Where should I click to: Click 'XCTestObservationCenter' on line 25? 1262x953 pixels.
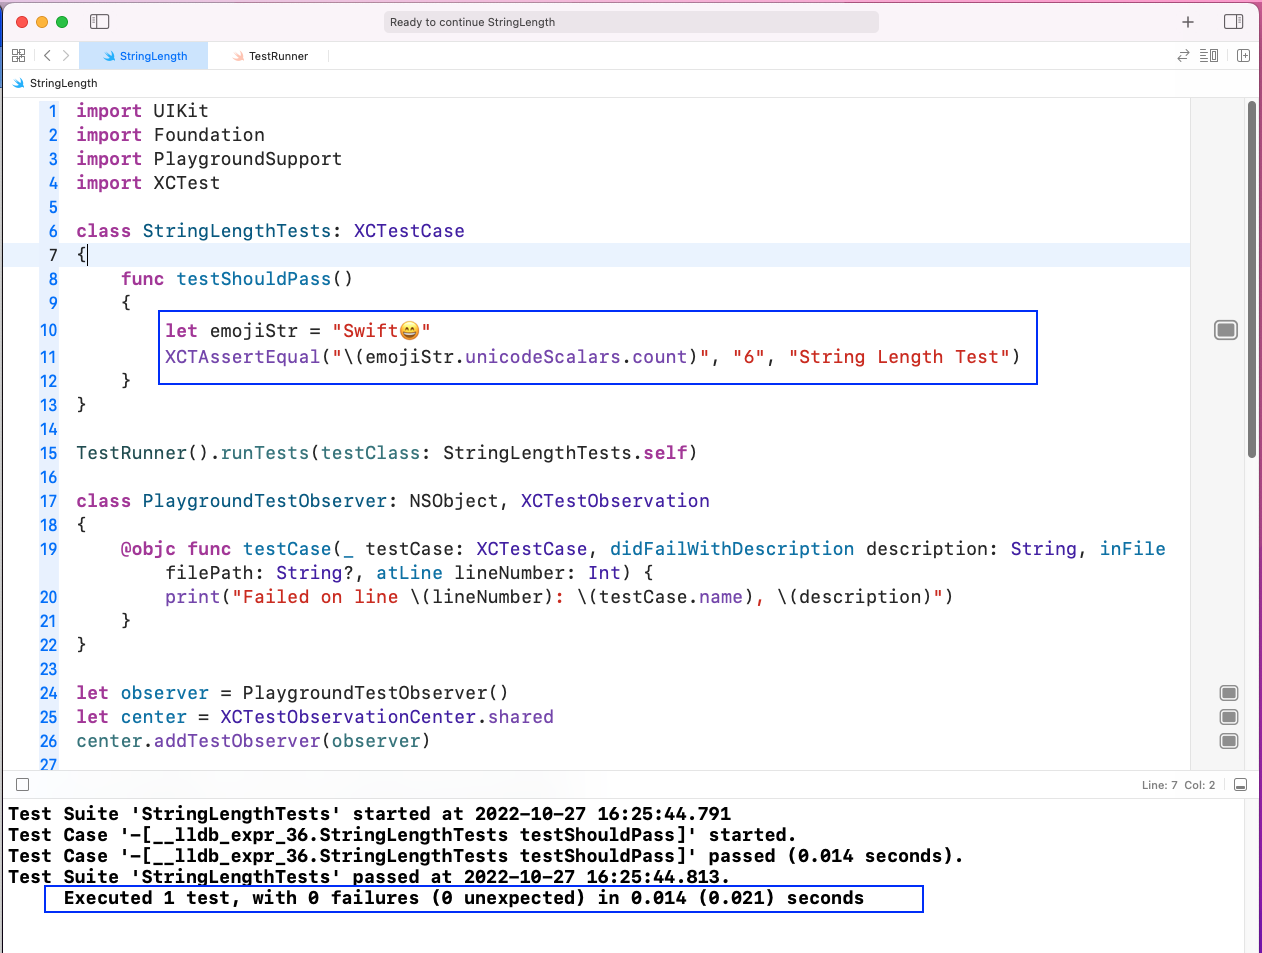[348, 717]
